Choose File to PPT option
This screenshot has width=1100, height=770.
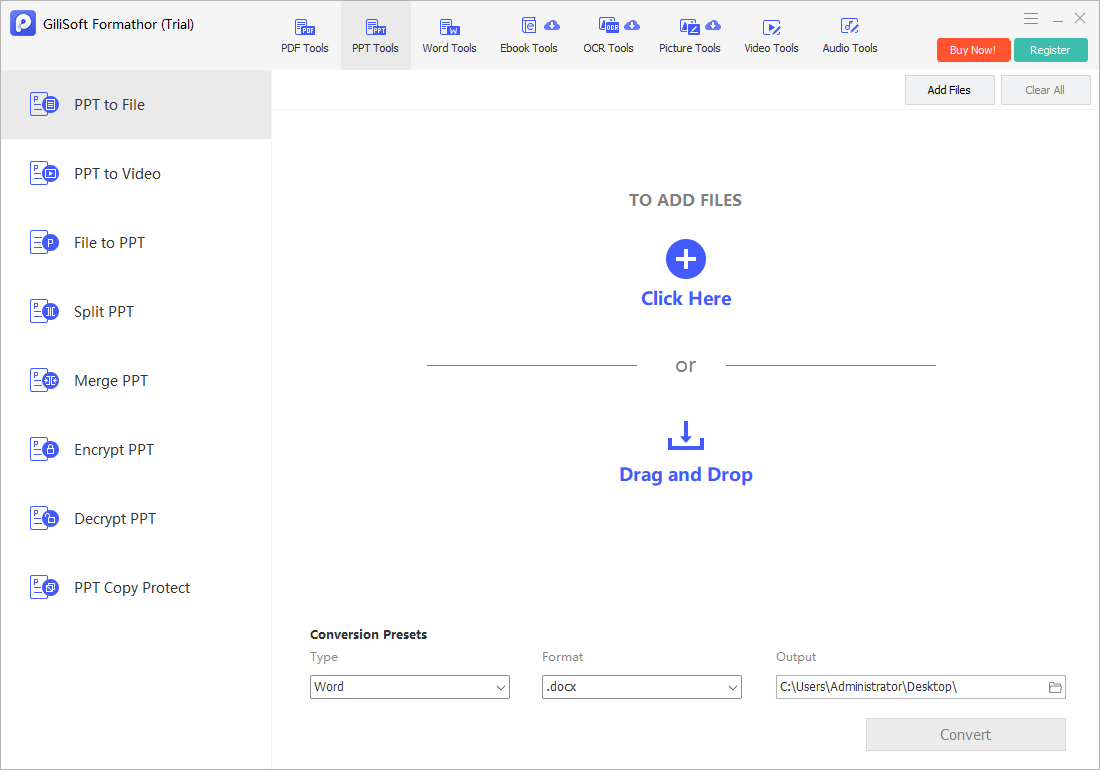click(x=136, y=243)
